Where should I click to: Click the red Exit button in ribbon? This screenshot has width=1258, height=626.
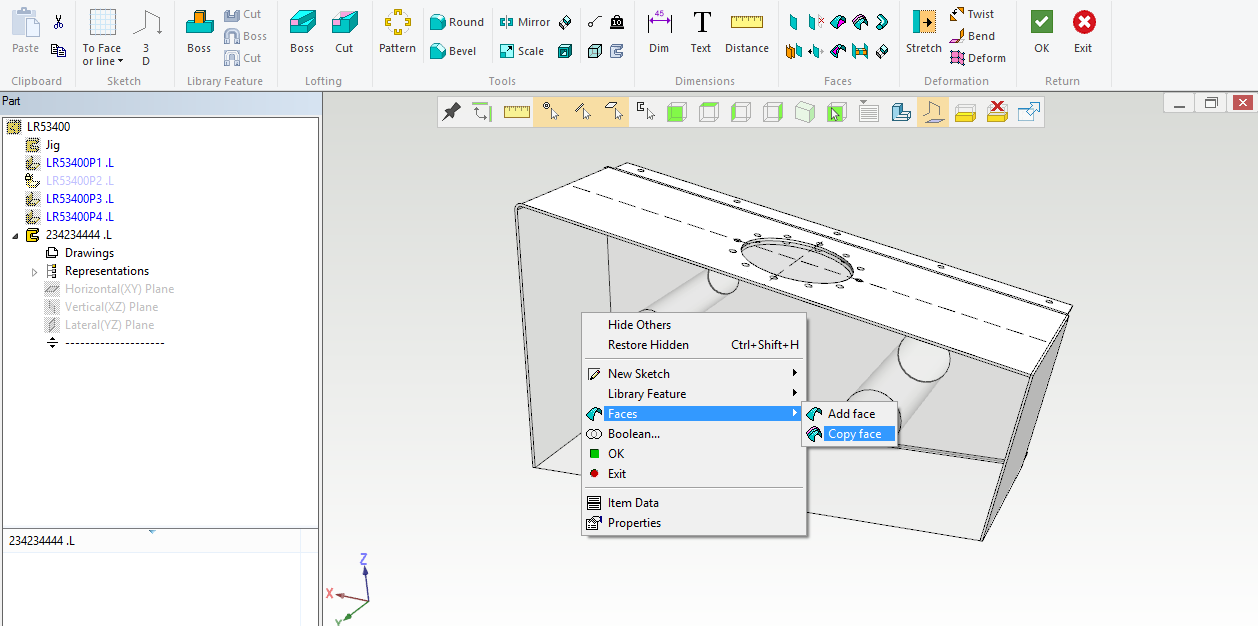tap(1083, 32)
